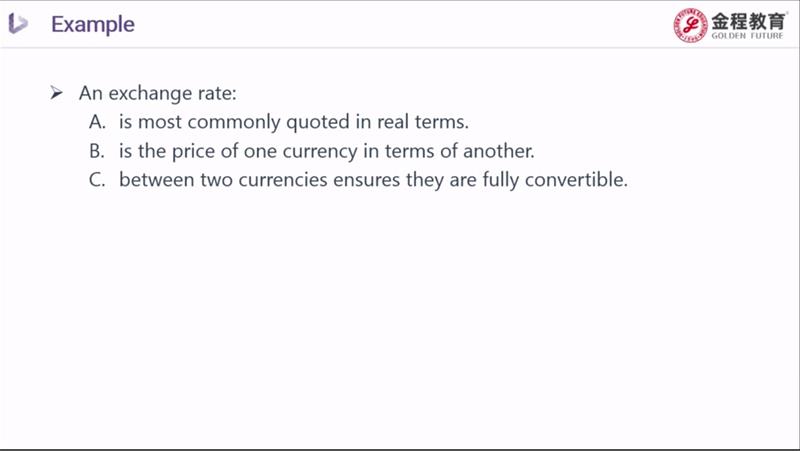Select the letter A option marker
Screen dimensions: 800x451
click(x=96, y=122)
